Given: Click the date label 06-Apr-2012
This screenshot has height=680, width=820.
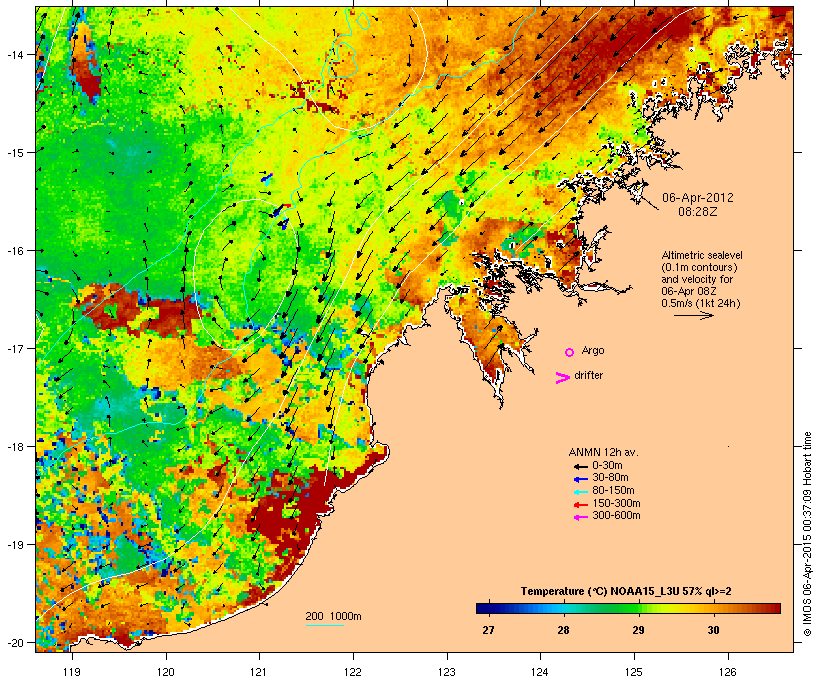Looking at the screenshot, I should (x=698, y=198).
